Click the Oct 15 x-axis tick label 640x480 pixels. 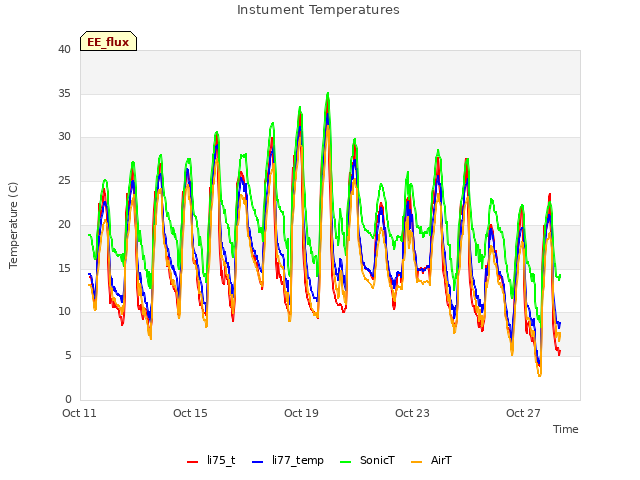[x=190, y=413]
